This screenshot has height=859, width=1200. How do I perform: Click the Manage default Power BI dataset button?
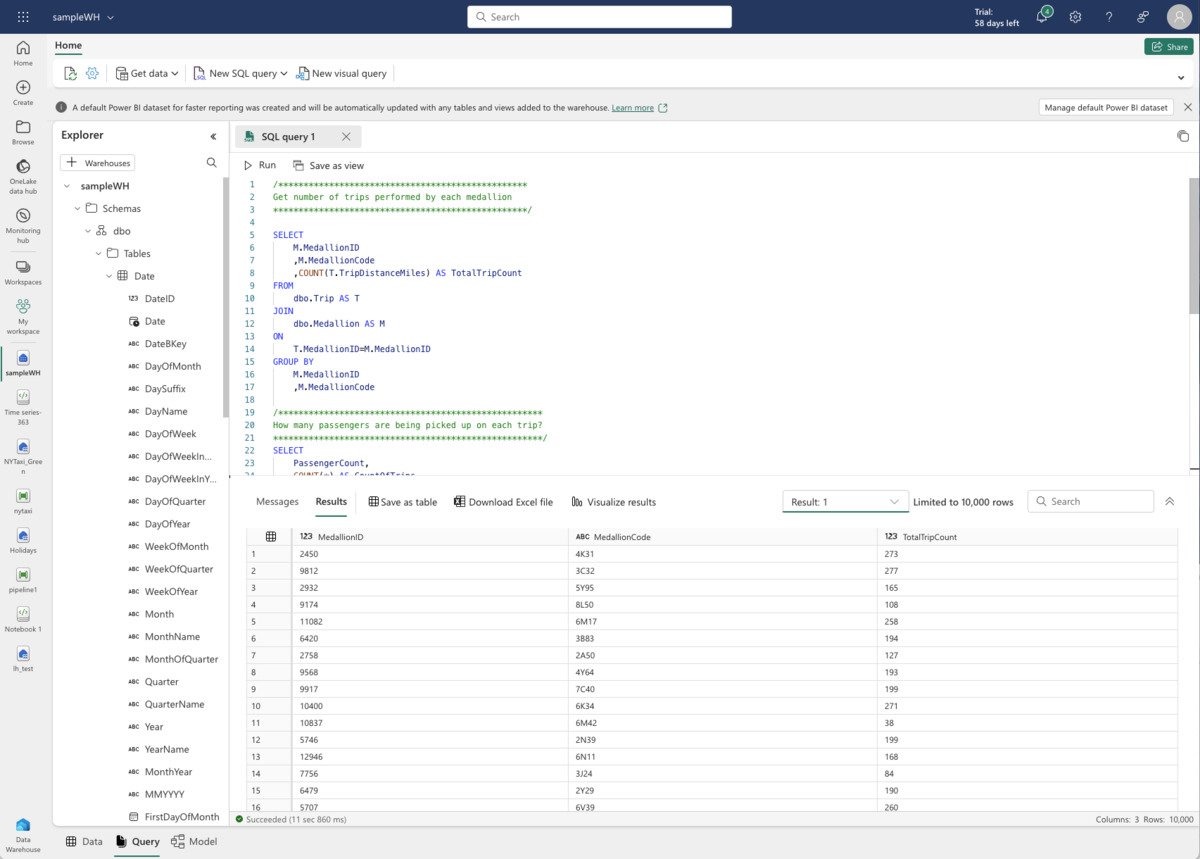(x=1106, y=107)
